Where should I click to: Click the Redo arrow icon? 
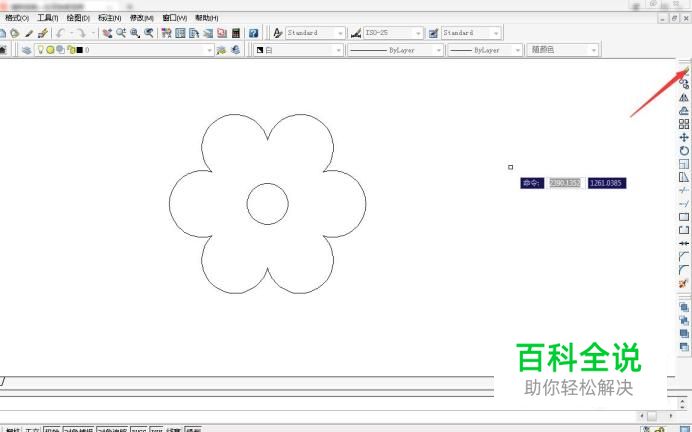81,33
